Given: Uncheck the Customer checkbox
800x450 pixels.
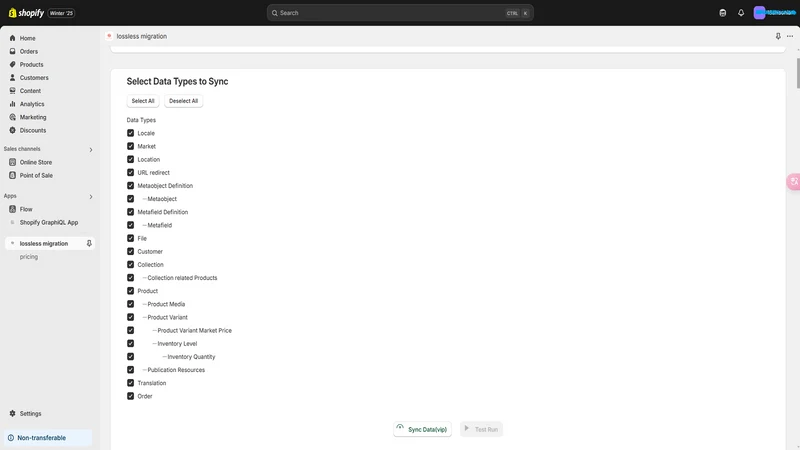Looking at the screenshot, I should (131, 252).
